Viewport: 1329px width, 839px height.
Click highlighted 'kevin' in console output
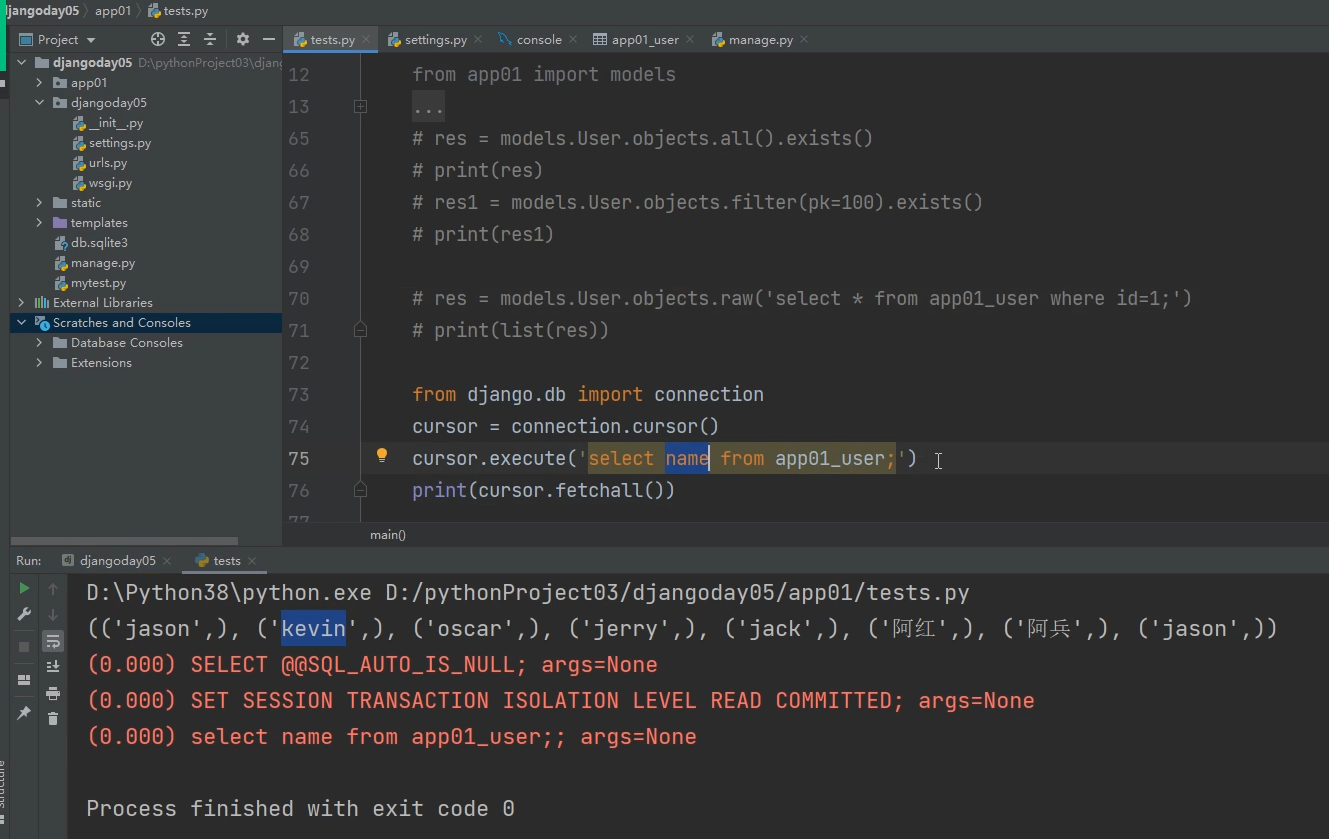[x=313, y=628]
